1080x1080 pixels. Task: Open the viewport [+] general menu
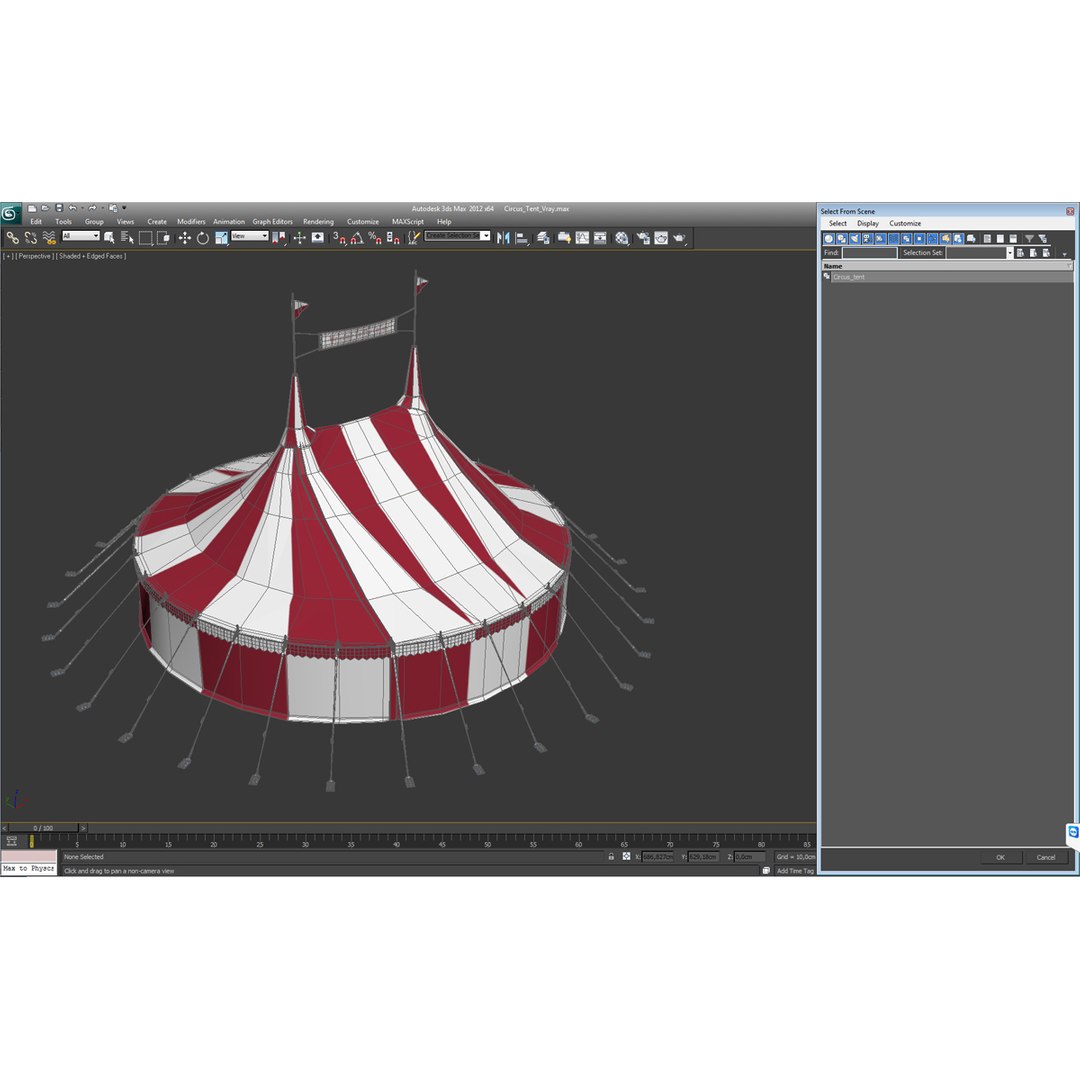pos(8,256)
